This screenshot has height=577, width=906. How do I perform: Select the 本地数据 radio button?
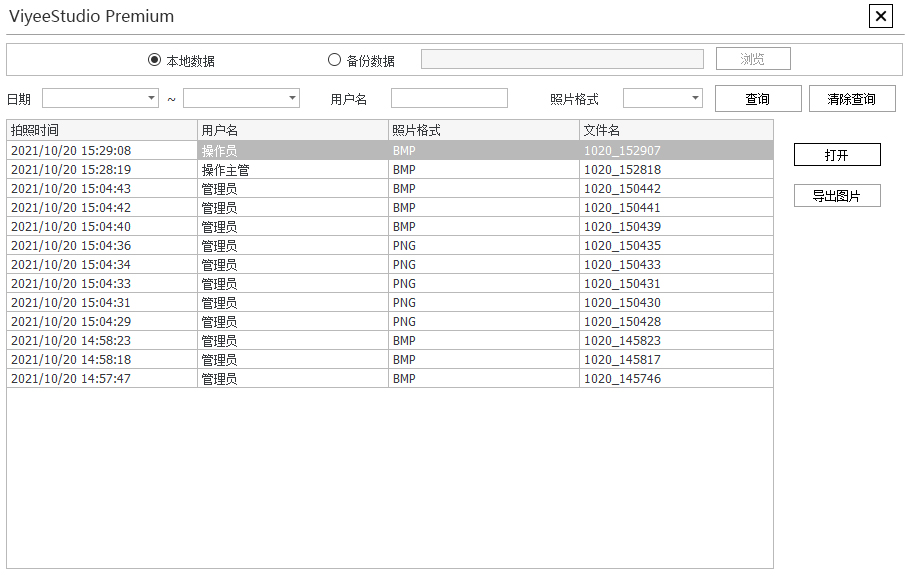tap(154, 60)
